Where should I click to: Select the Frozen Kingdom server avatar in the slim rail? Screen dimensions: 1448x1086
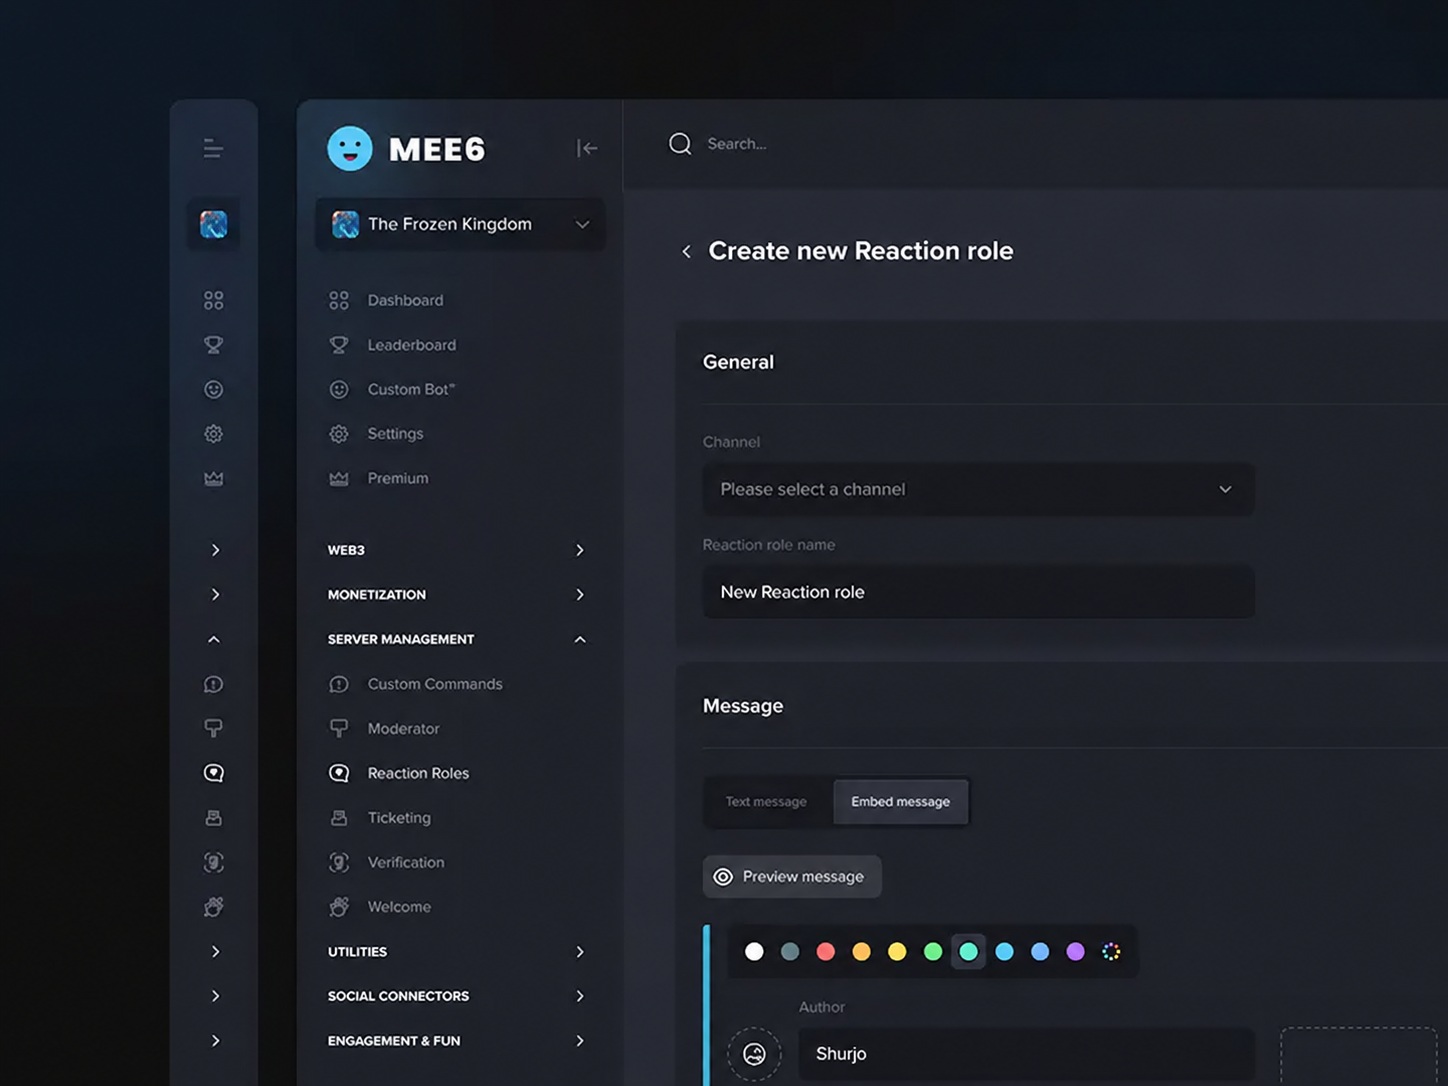coord(213,224)
